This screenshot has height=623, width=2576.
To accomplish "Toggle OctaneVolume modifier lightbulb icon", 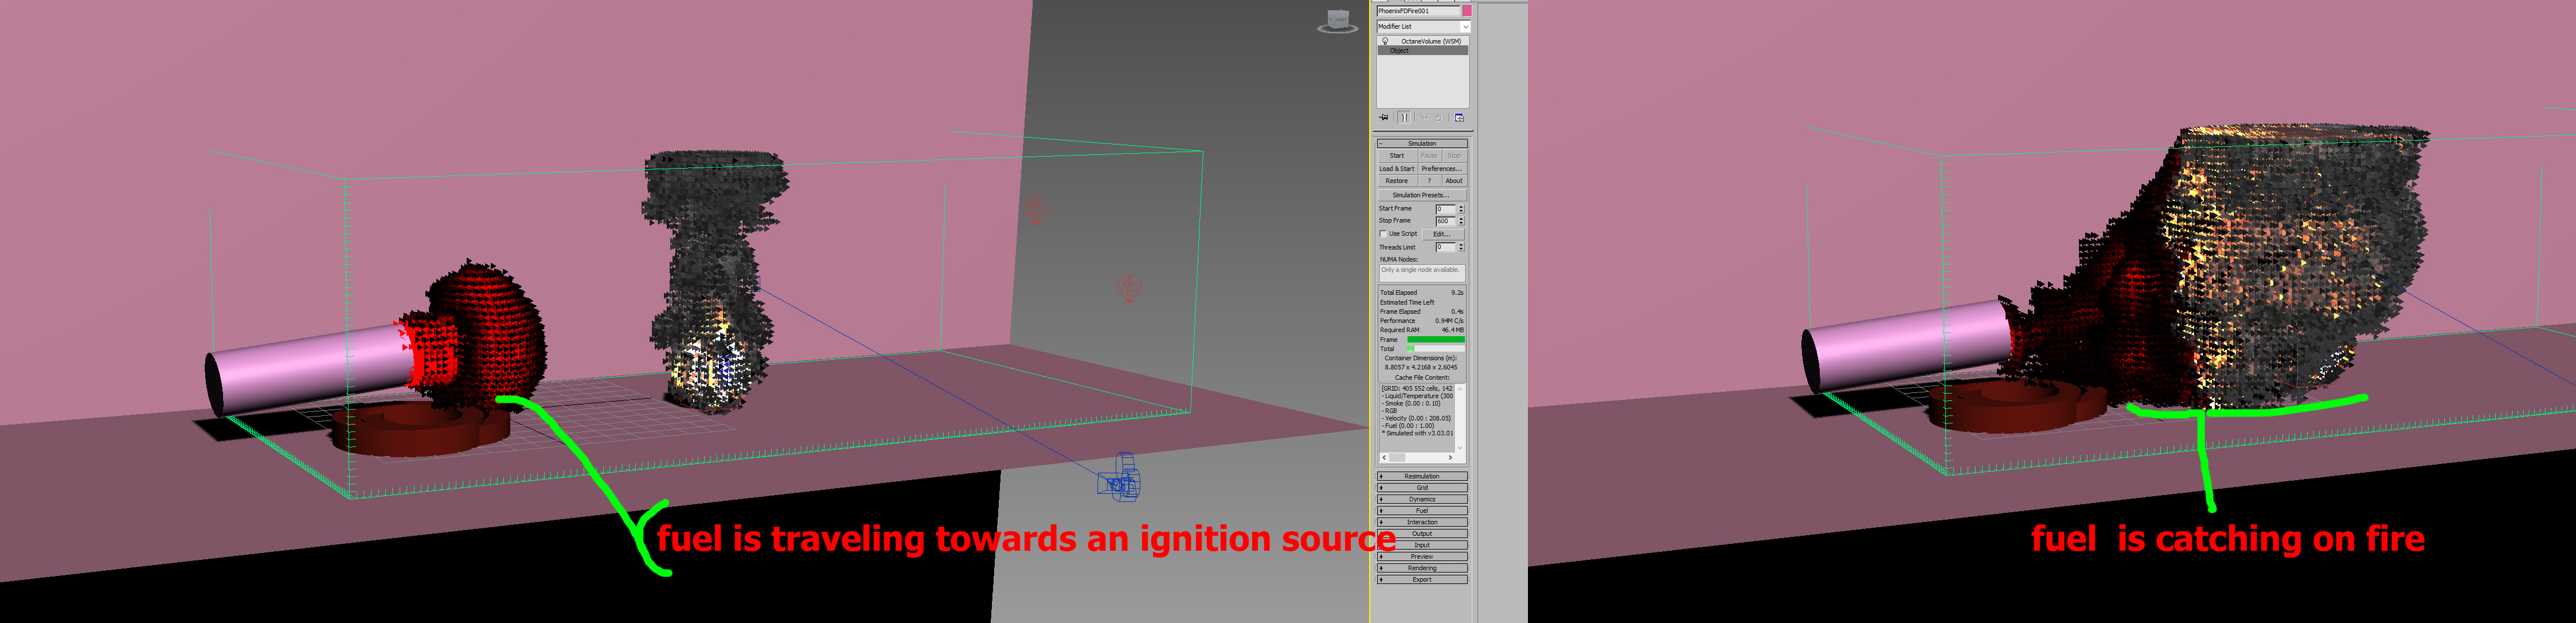I will click(1385, 41).
